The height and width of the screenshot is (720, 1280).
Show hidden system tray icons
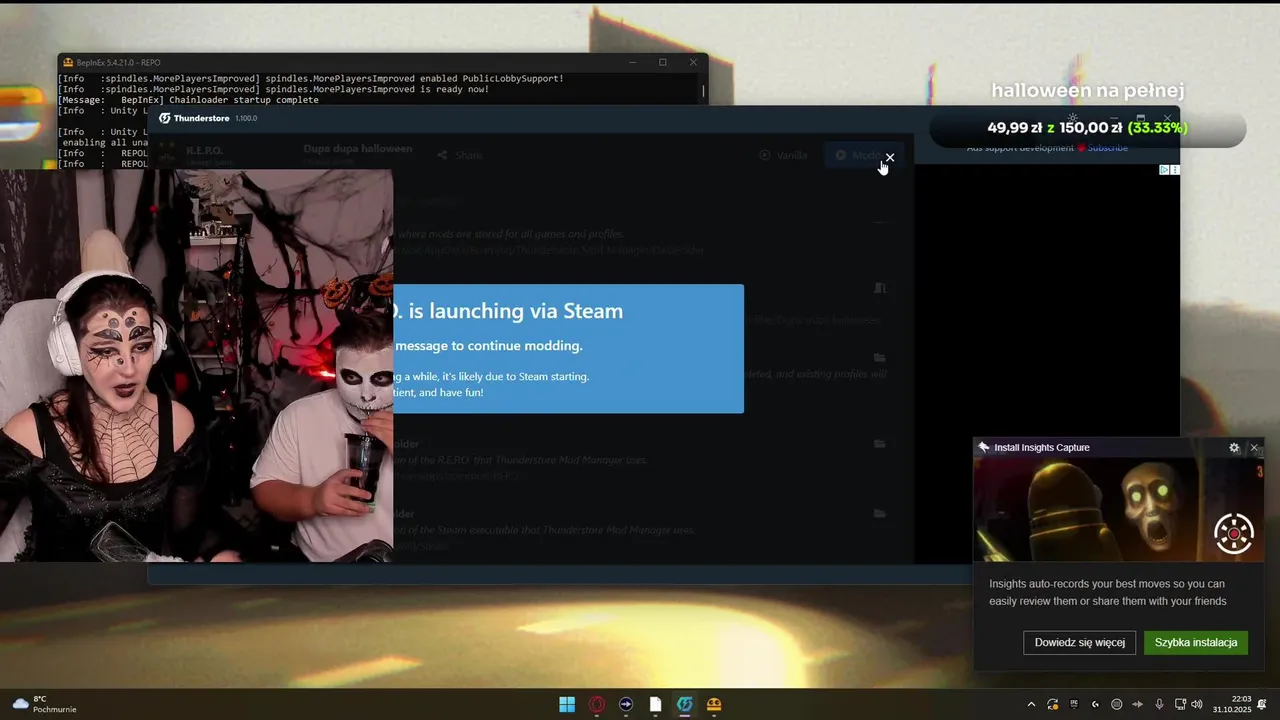click(x=1031, y=704)
